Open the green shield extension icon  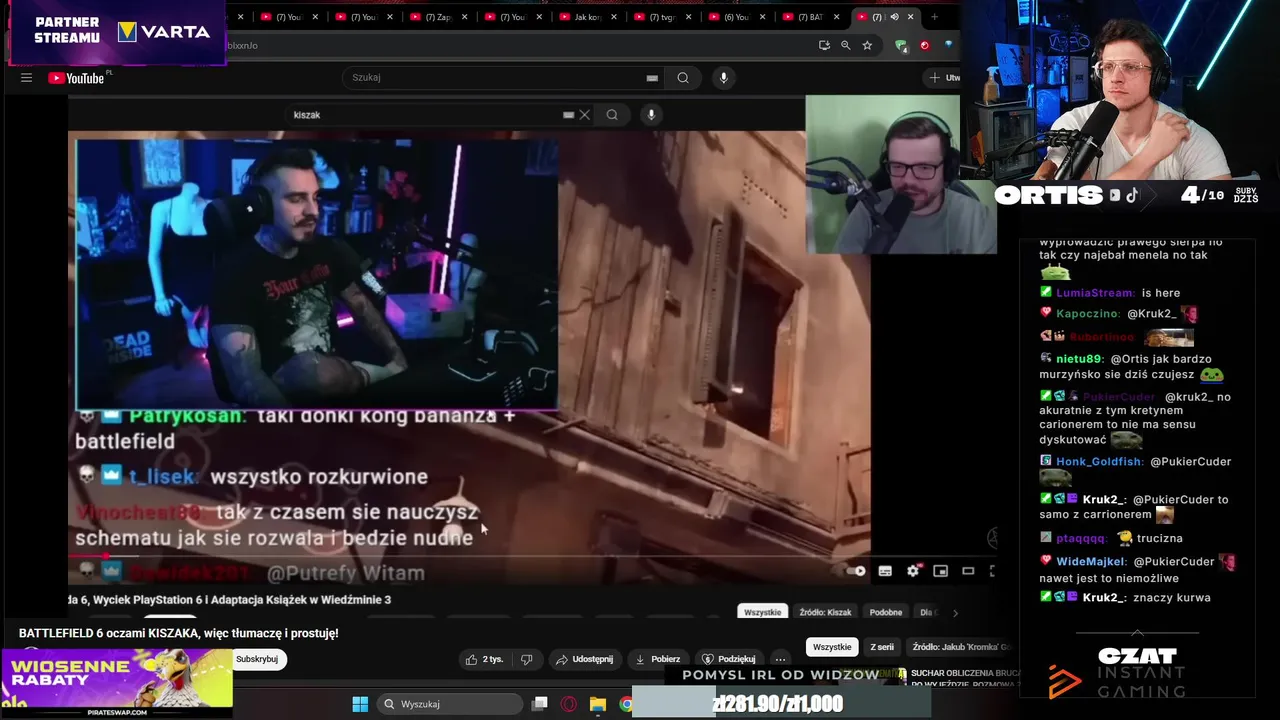point(901,45)
